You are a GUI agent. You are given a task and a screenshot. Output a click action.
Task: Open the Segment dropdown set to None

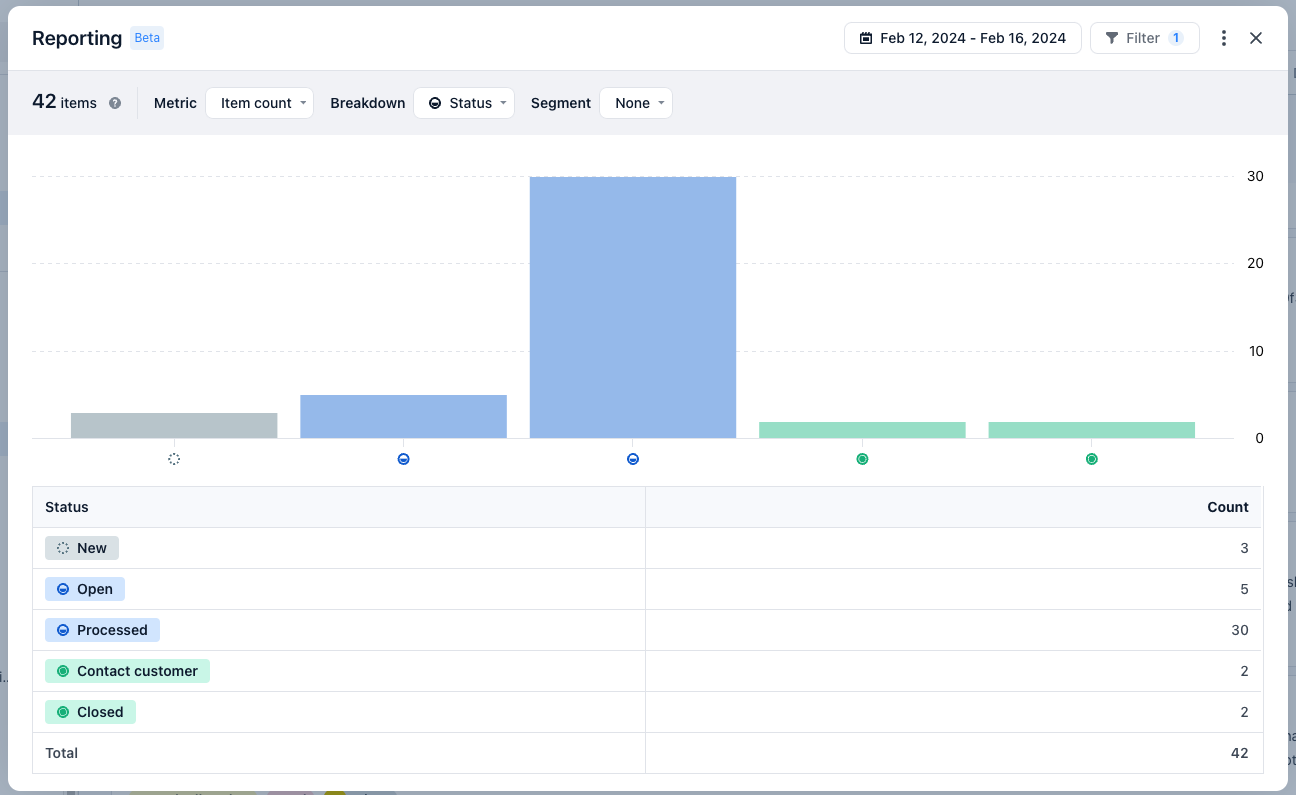tap(636, 103)
